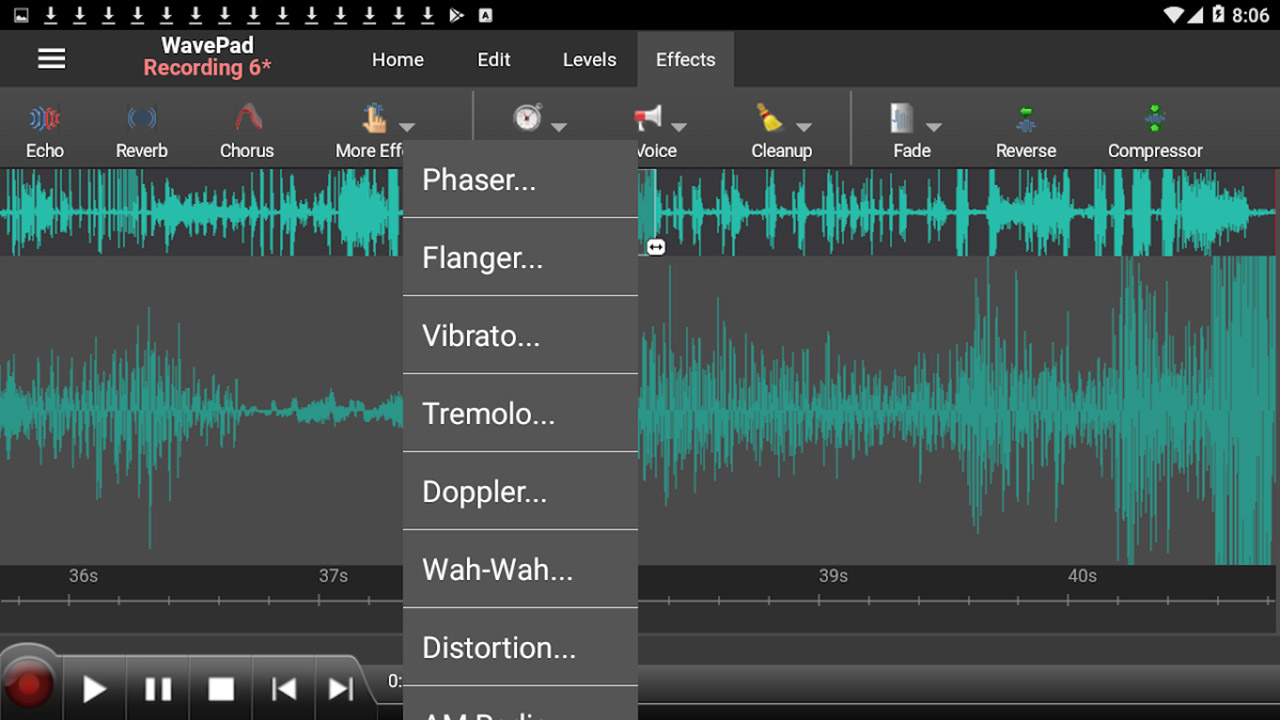1280x720 pixels.
Task: Pause audio playback
Action: [x=157, y=688]
